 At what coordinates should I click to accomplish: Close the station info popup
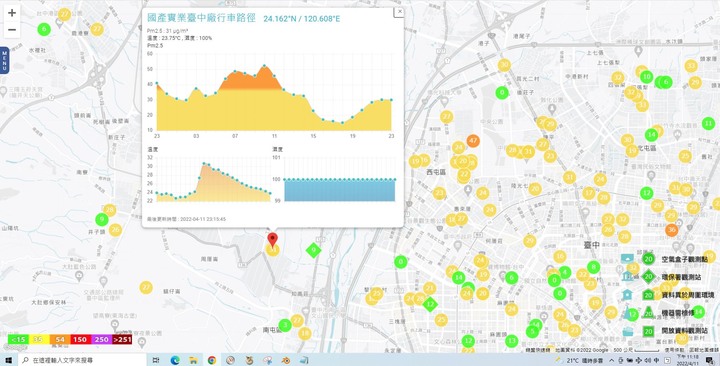(x=399, y=12)
